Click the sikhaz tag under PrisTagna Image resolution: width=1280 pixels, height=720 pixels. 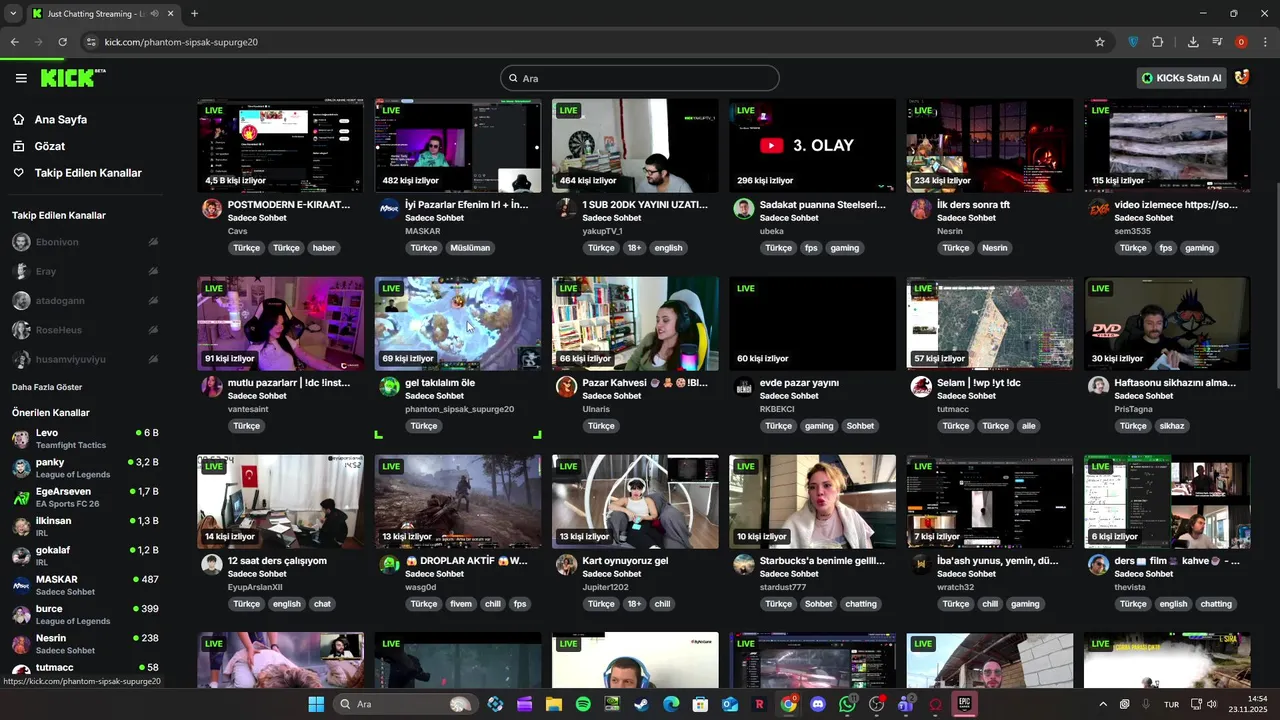pyautogui.click(x=1172, y=426)
